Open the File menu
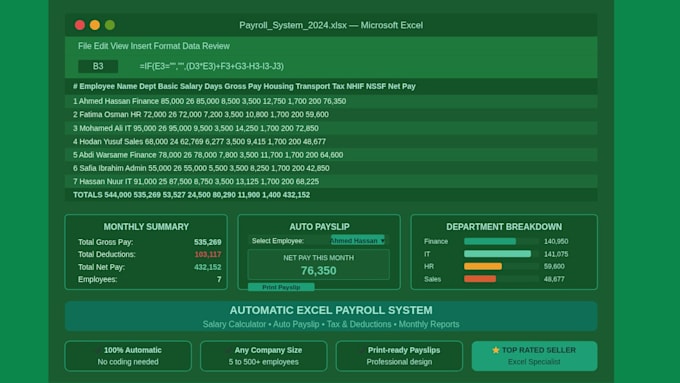The width and height of the screenshot is (680, 383). (85, 46)
